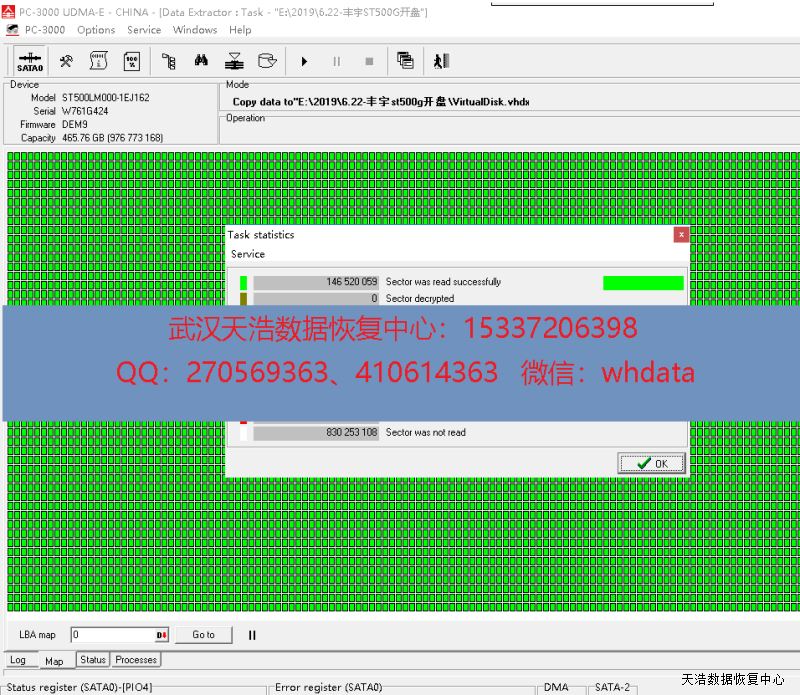Open the Options menu
This screenshot has width=800, height=695.
[x=96, y=30]
